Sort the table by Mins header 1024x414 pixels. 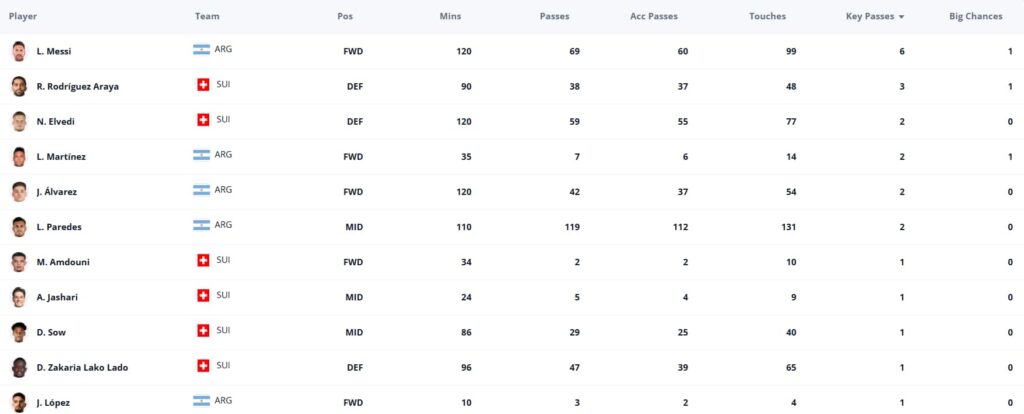click(450, 16)
